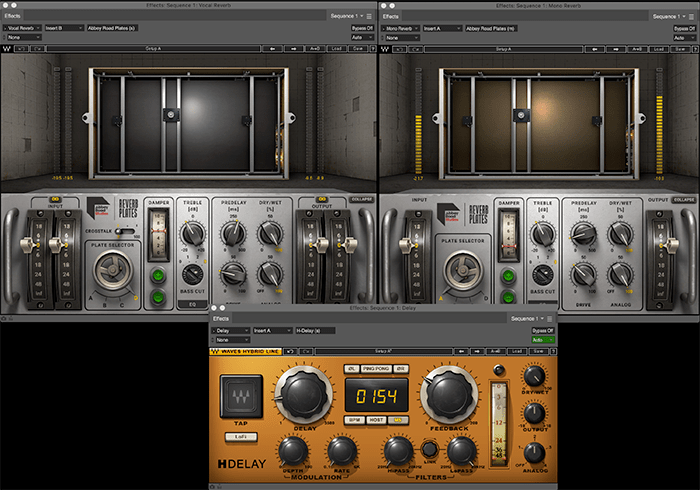Click COLLAPSE on Vocal Reverb plugin
This screenshot has height=490, width=700.
362,199
